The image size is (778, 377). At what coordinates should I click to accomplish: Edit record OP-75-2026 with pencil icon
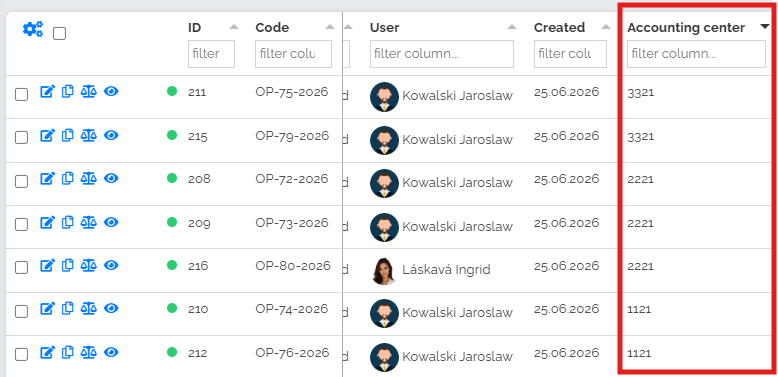click(47, 92)
